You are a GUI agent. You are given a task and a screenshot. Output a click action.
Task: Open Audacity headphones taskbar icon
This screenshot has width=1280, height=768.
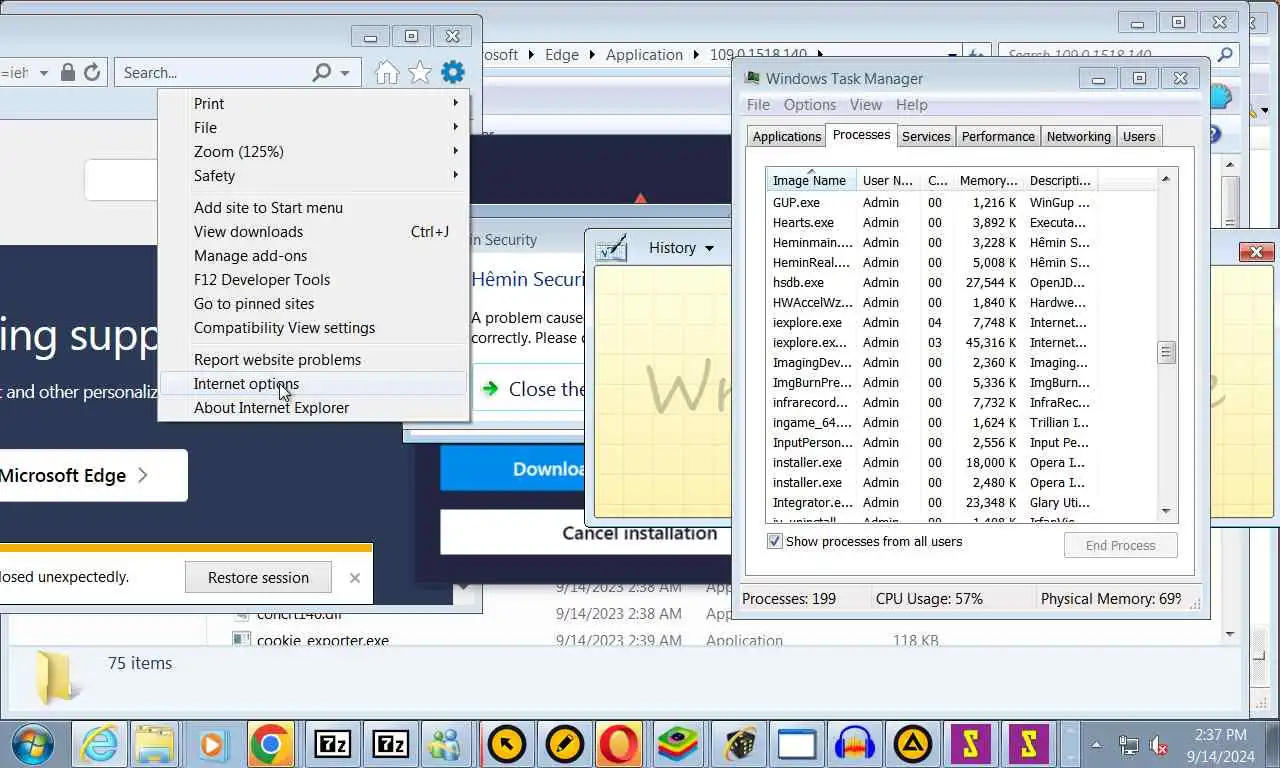pyautogui.click(x=855, y=744)
